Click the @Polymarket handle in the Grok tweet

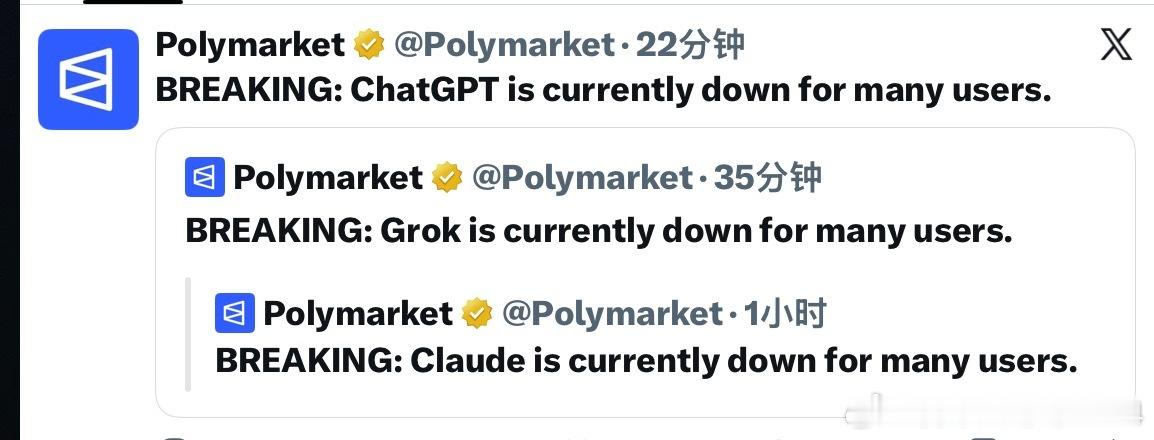[582, 178]
